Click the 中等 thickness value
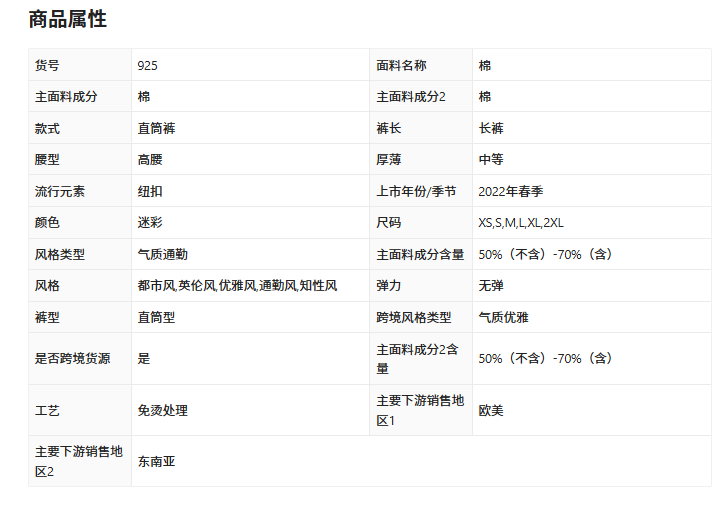The height and width of the screenshot is (506, 715). pyautogui.click(x=491, y=160)
